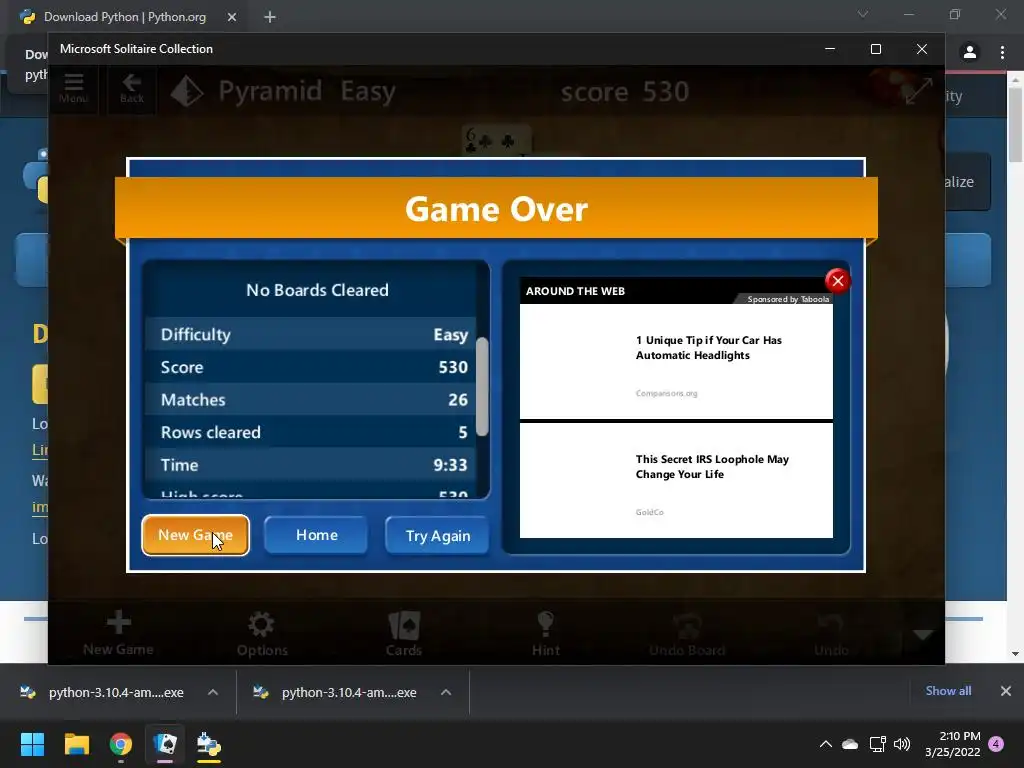1024x768 pixels.
Task: Click the No Boards Cleared heading
Action: (317, 290)
